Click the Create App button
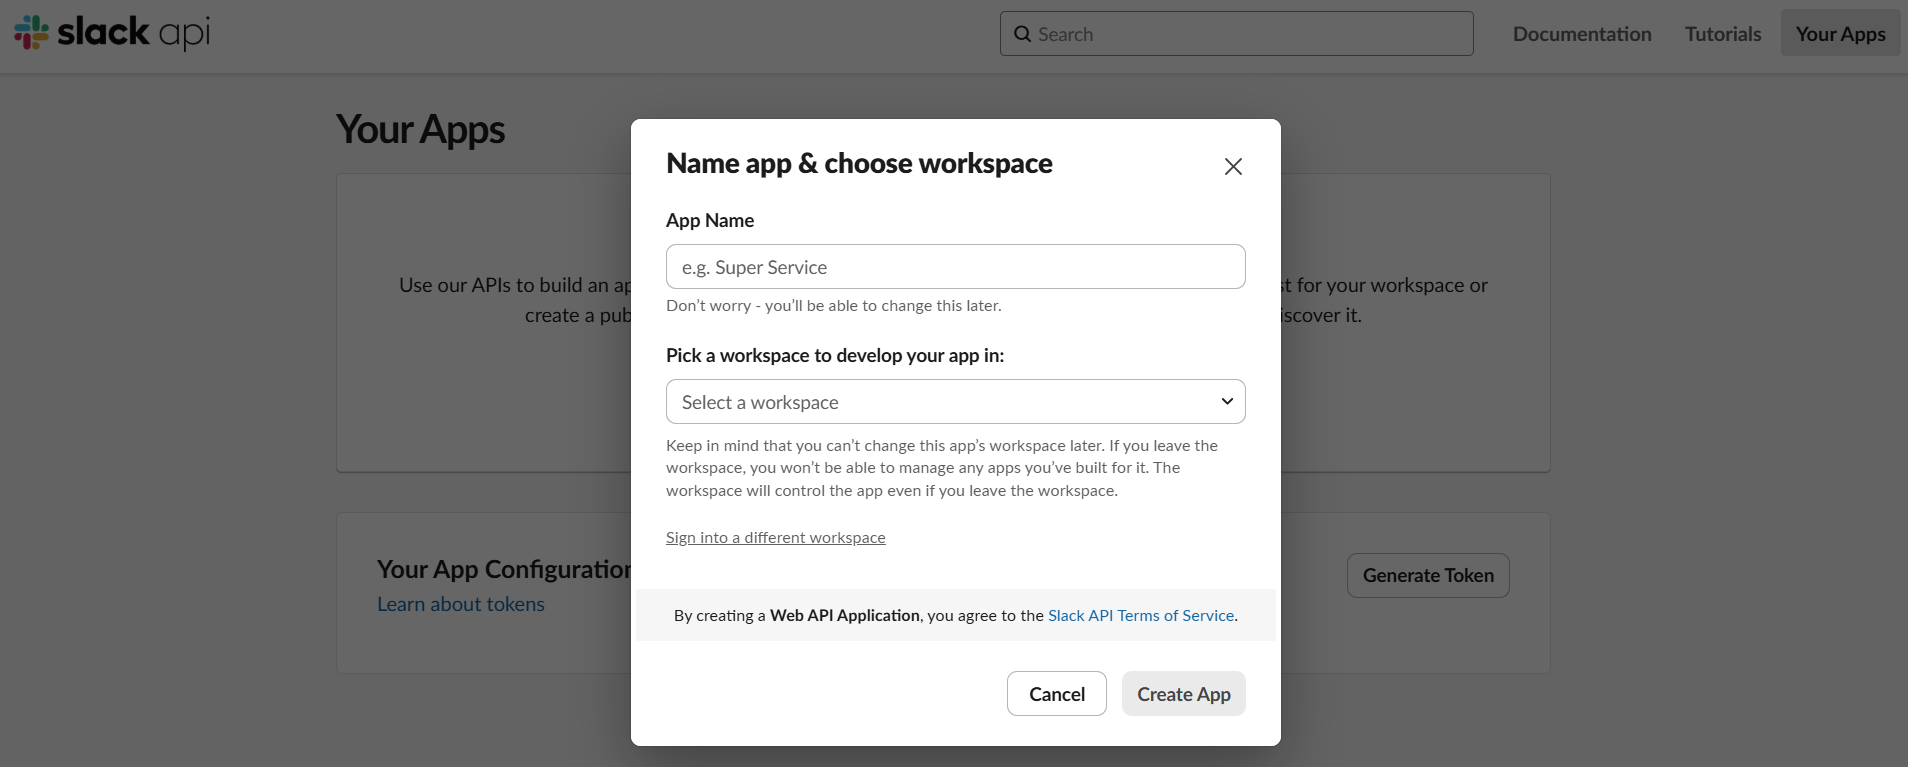 coord(1183,694)
